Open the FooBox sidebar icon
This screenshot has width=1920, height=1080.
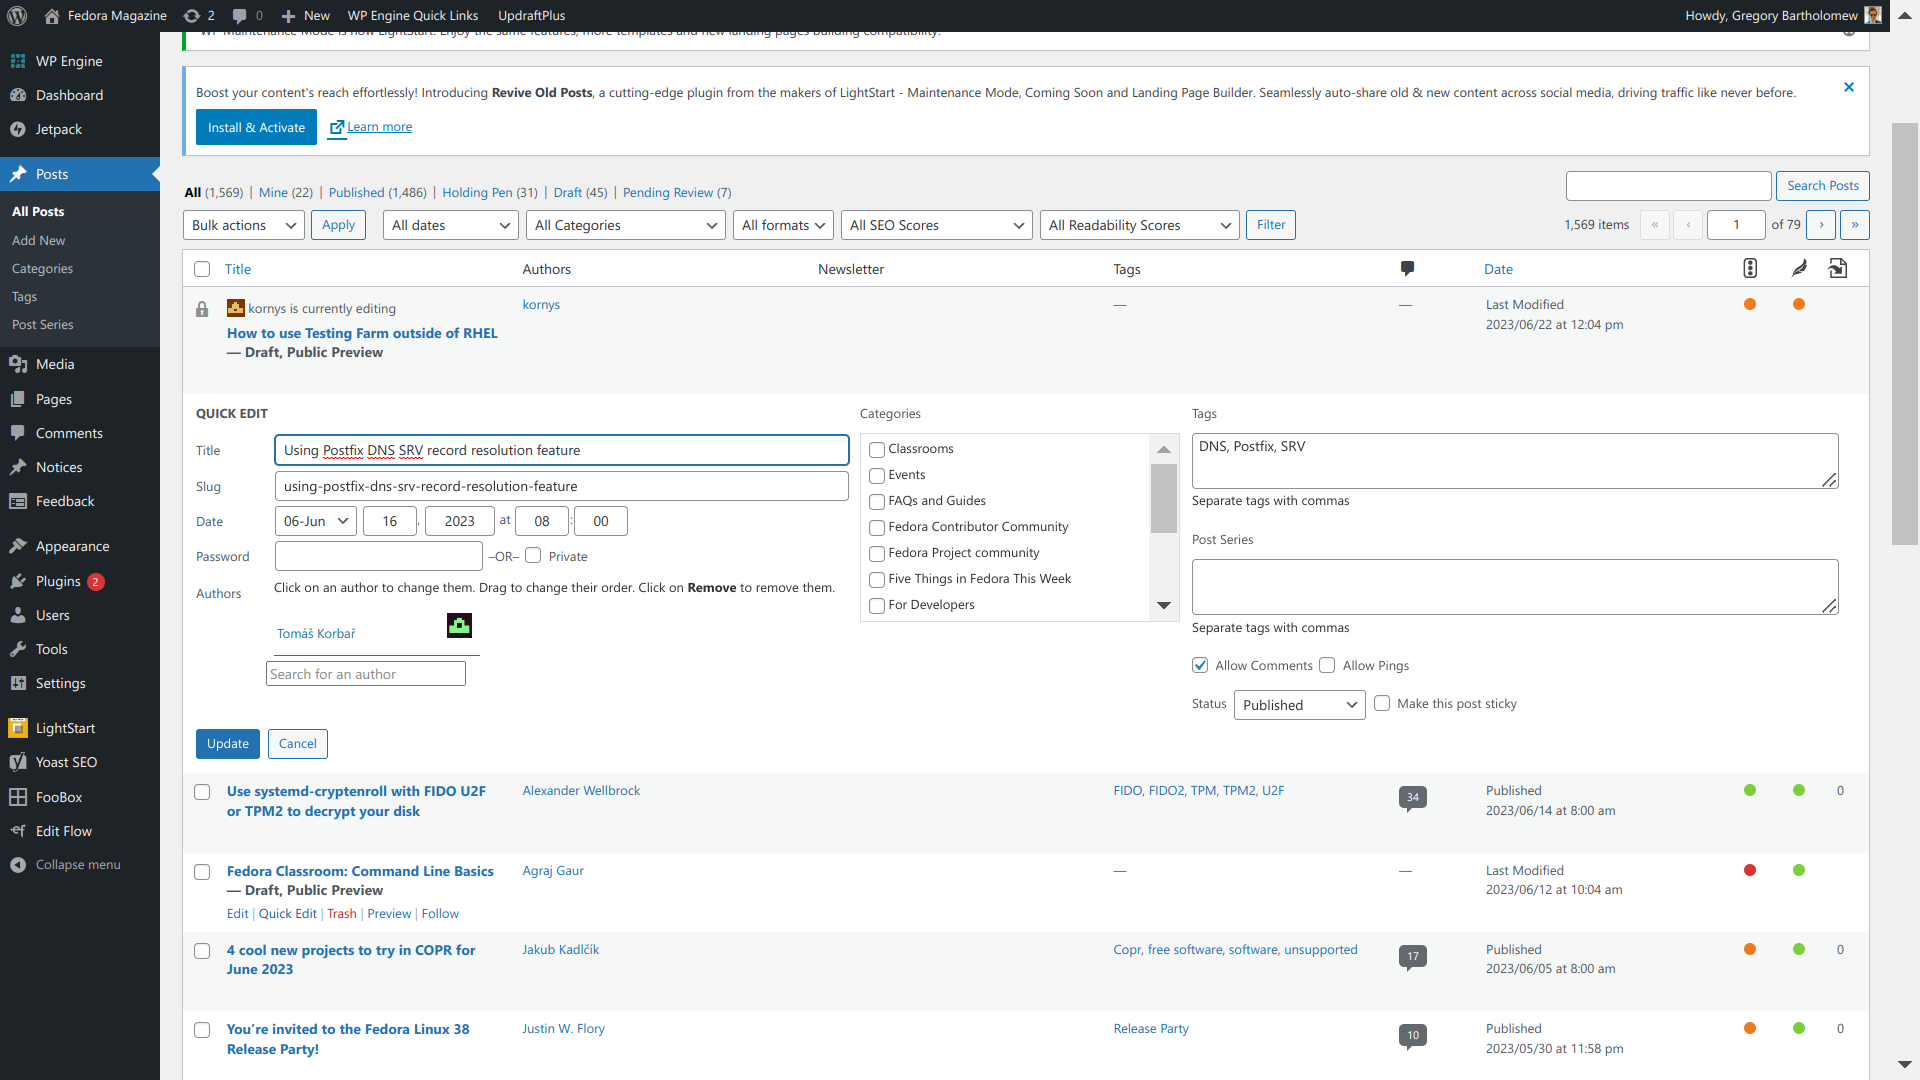(x=18, y=797)
